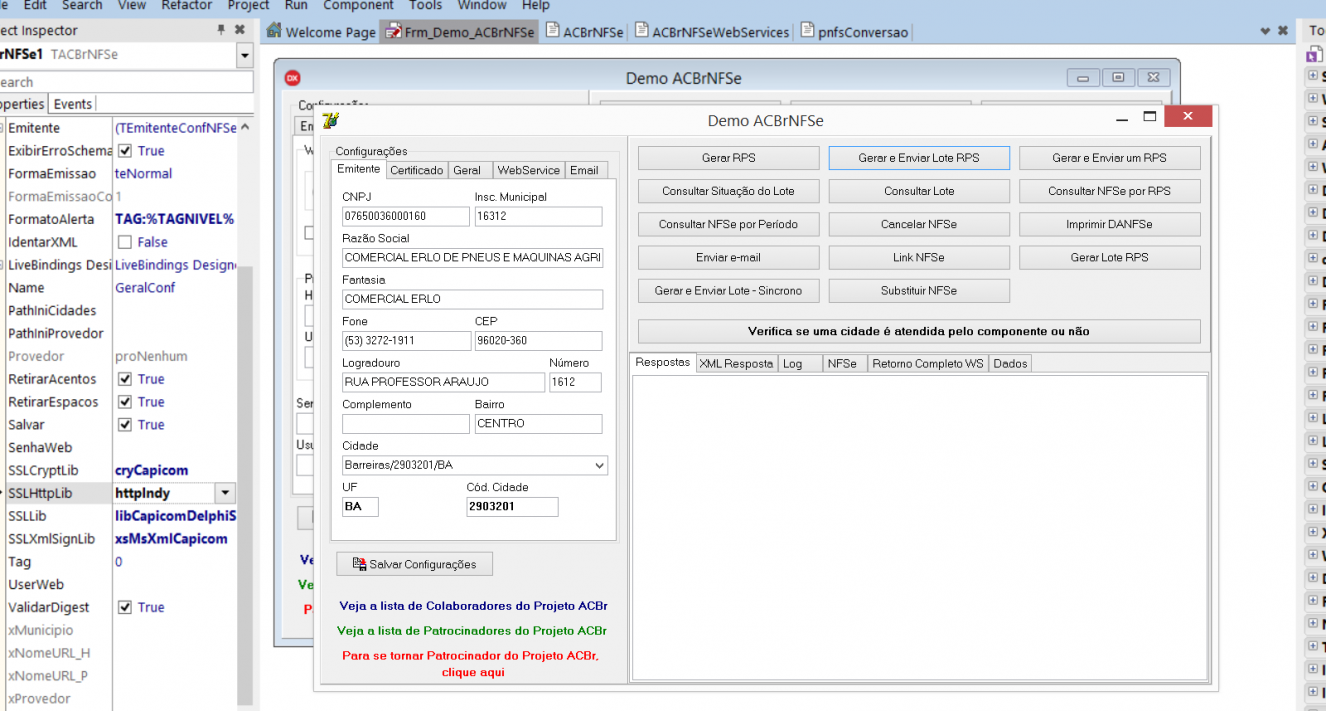Click the Gerar e Enviar Lote RPS button
The image size is (1326, 711).
(x=919, y=158)
